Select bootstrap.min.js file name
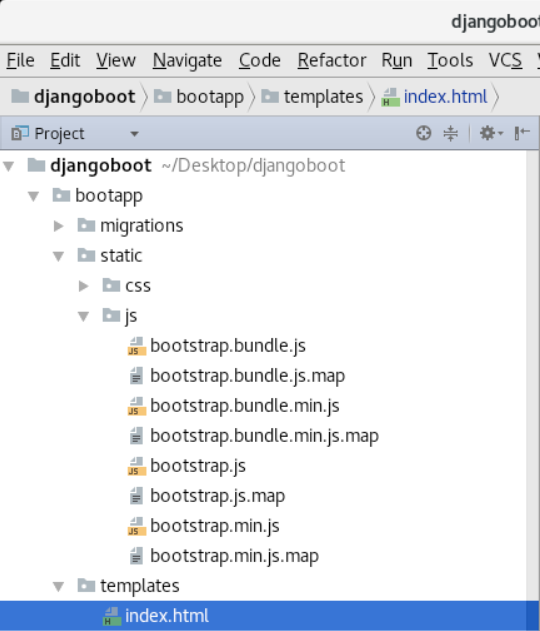Viewport: 540px width, 631px height. 214,526
